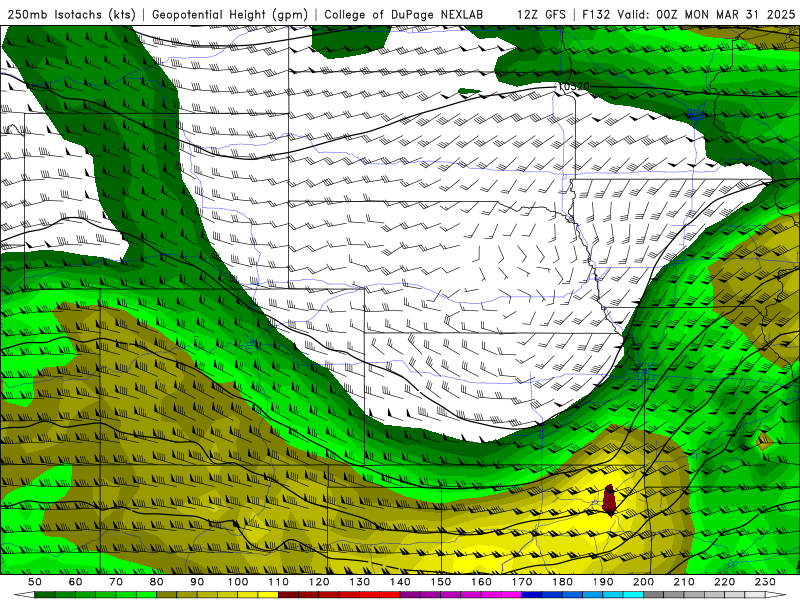Click the 'F132' forecast hour text
The height and width of the screenshot is (600, 800).
pos(596,14)
